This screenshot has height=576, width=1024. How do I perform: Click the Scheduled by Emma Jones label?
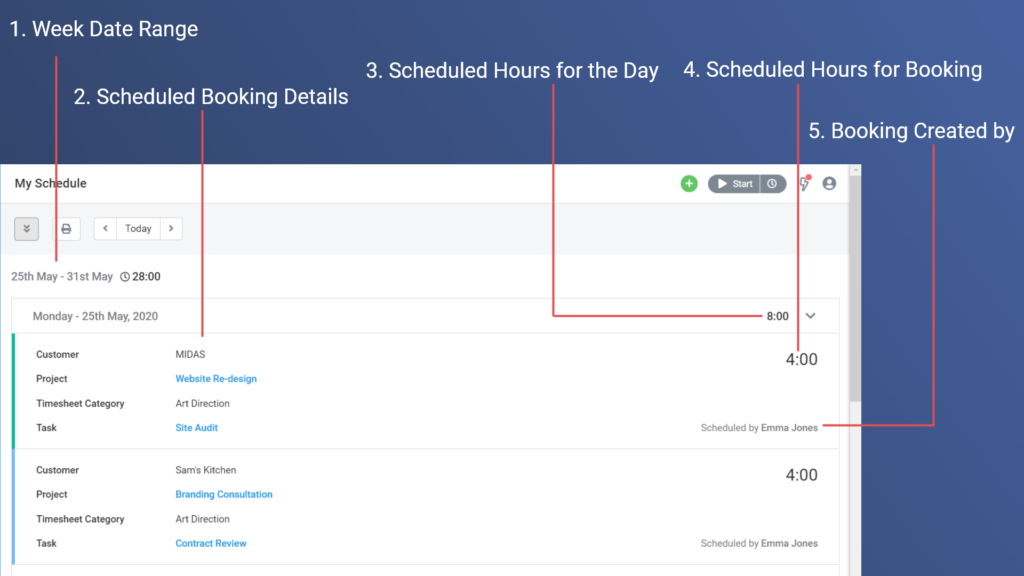(x=759, y=427)
